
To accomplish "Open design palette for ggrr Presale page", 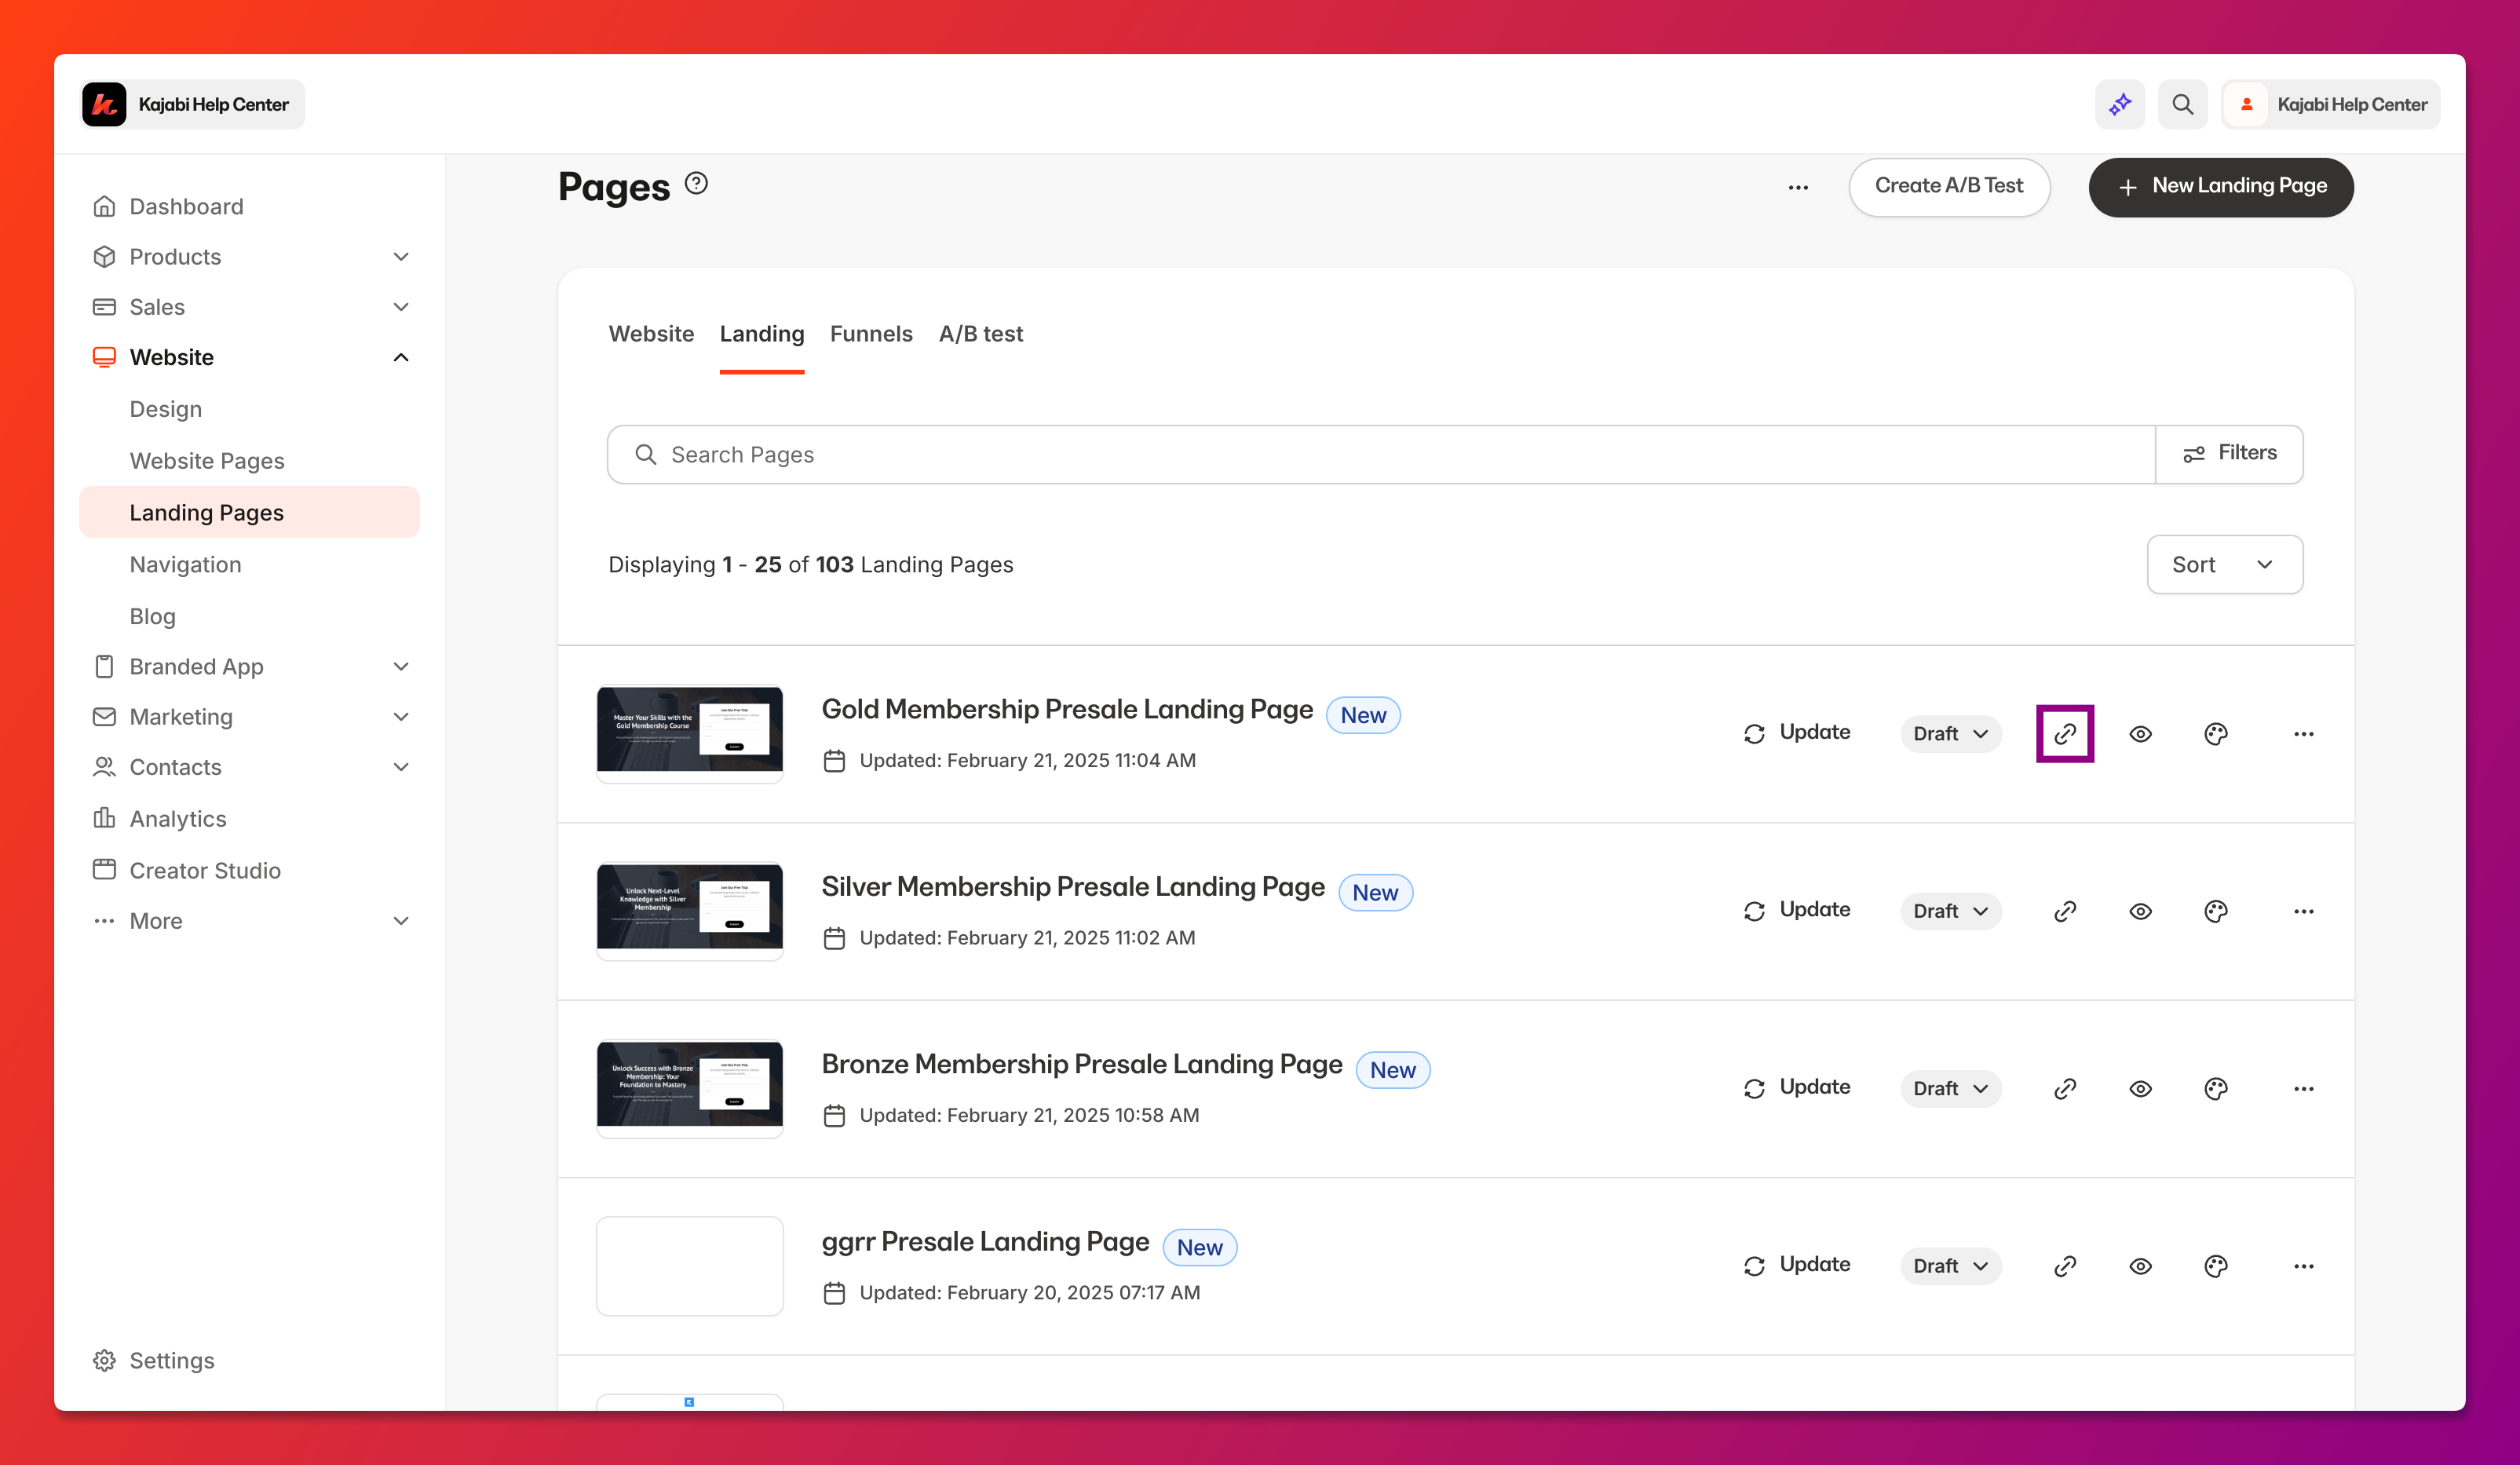I will [2216, 1266].
